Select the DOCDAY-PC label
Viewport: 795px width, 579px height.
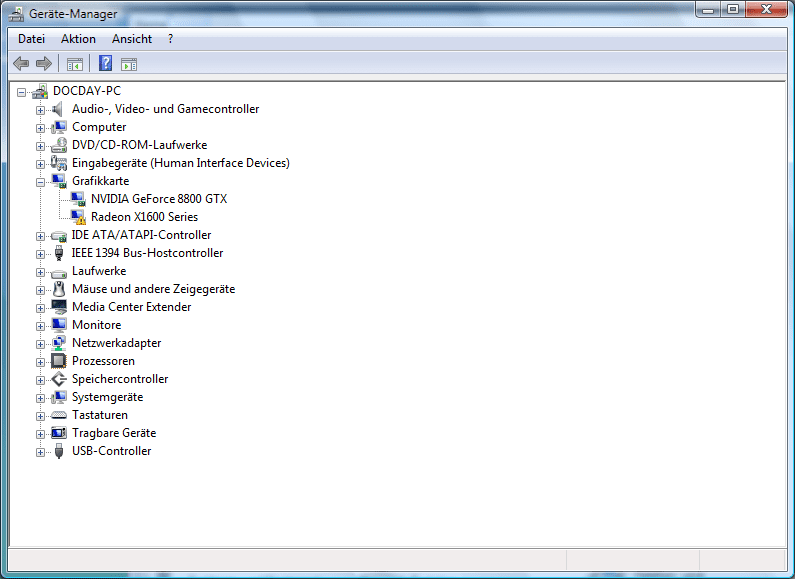(87, 91)
